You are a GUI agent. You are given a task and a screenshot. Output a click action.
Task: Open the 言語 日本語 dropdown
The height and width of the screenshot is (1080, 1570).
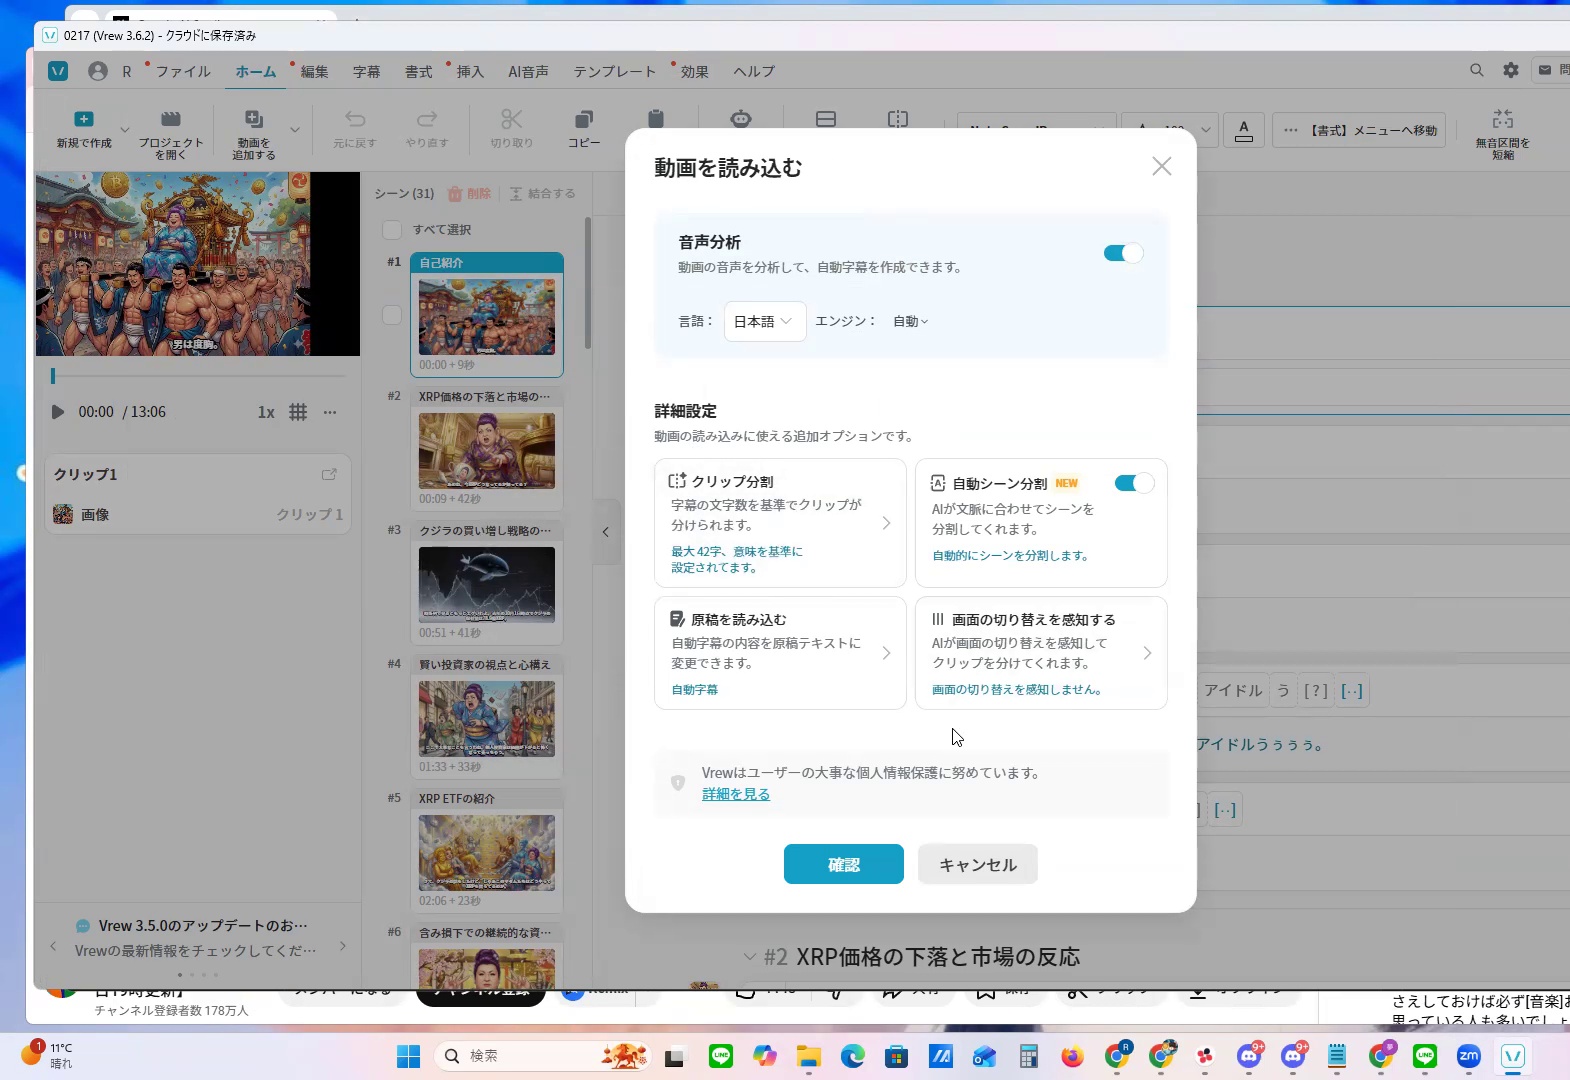coord(765,321)
